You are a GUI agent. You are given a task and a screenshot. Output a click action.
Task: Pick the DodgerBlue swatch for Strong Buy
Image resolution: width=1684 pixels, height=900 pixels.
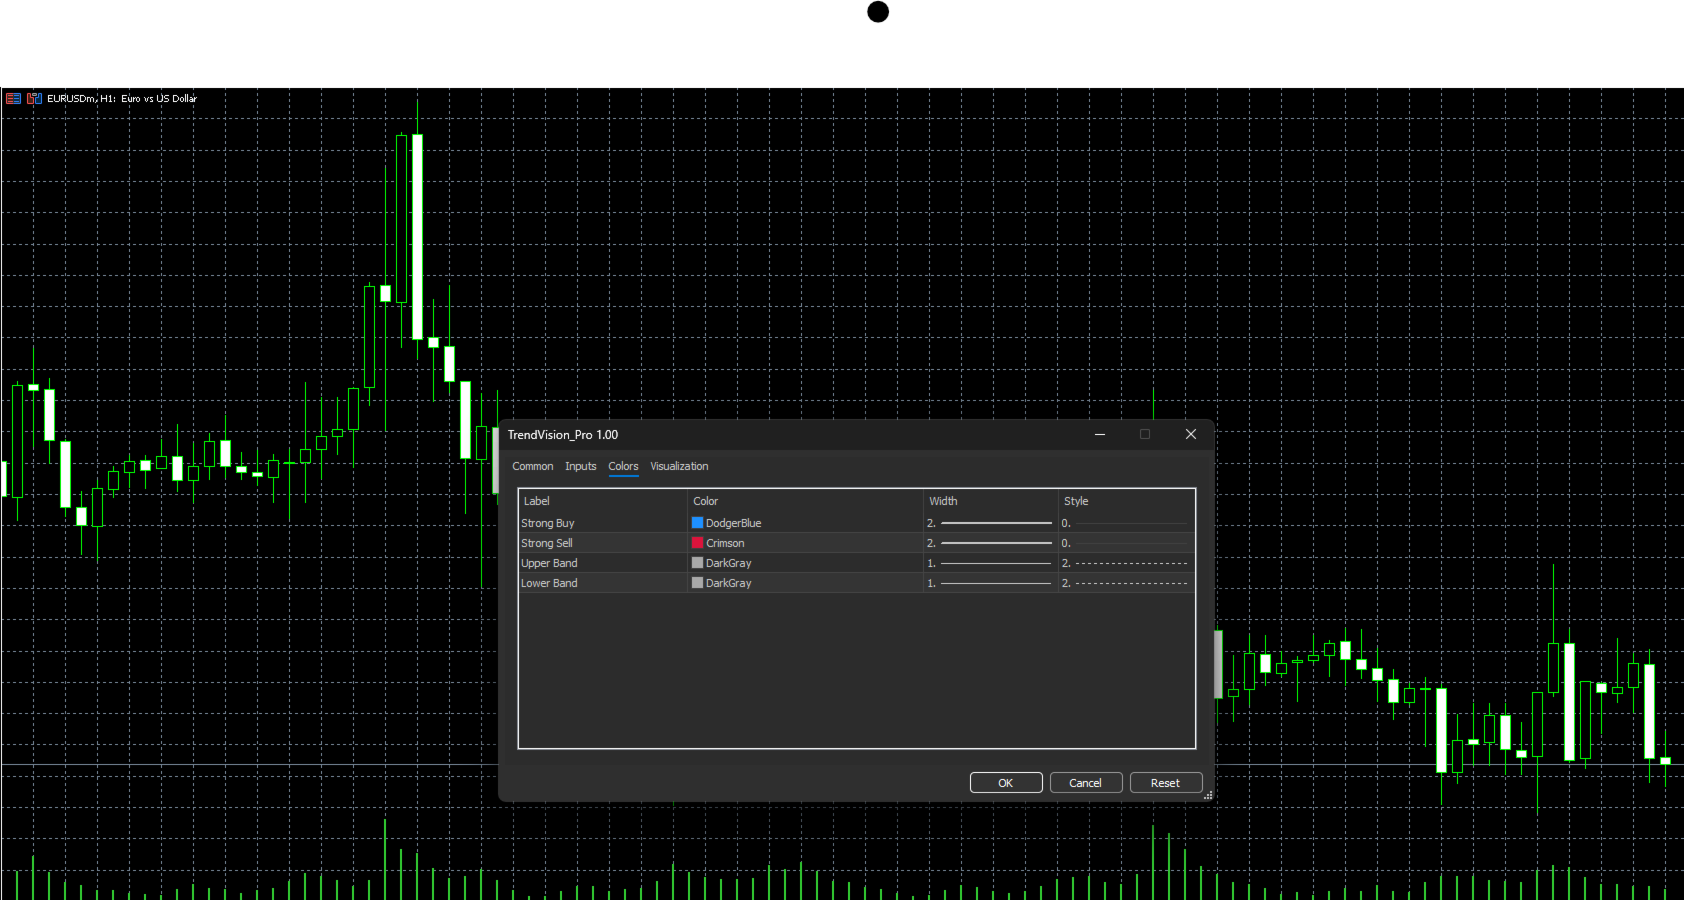[x=697, y=523]
